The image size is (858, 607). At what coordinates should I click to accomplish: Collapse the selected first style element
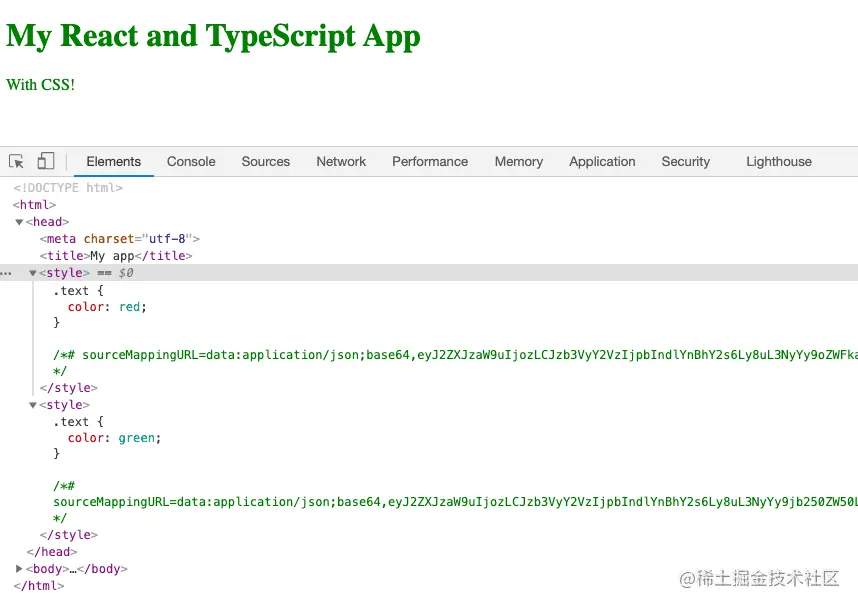point(33,273)
